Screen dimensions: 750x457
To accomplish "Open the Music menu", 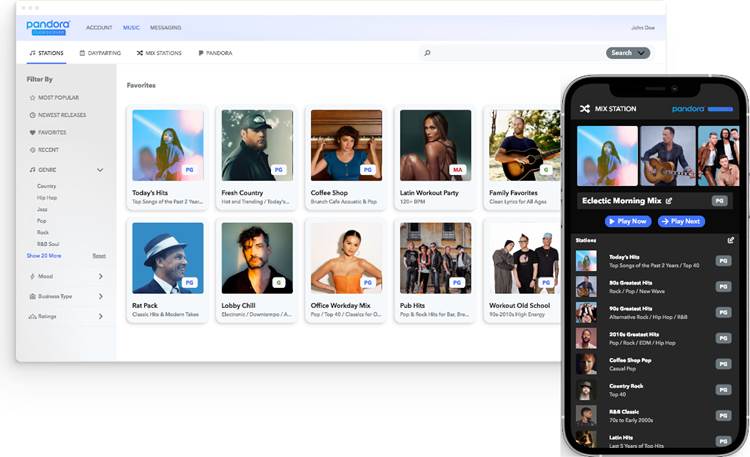I will [131, 28].
